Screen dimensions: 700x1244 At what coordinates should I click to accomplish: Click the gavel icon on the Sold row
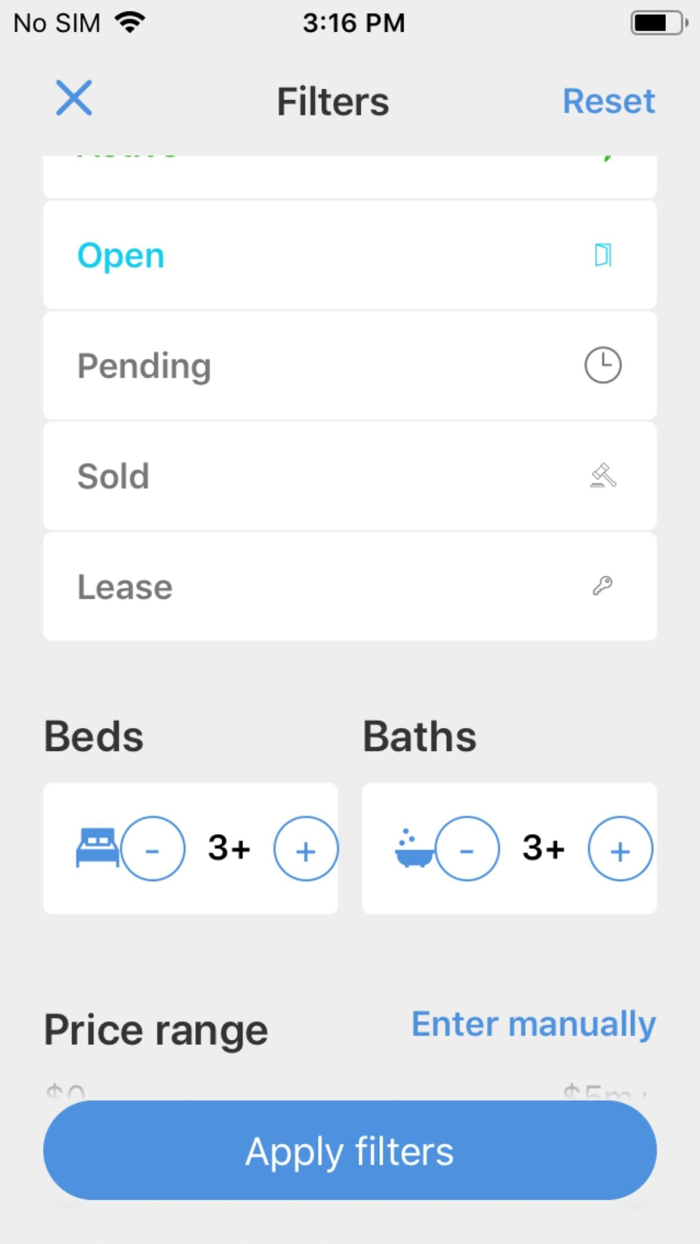point(602,476)
